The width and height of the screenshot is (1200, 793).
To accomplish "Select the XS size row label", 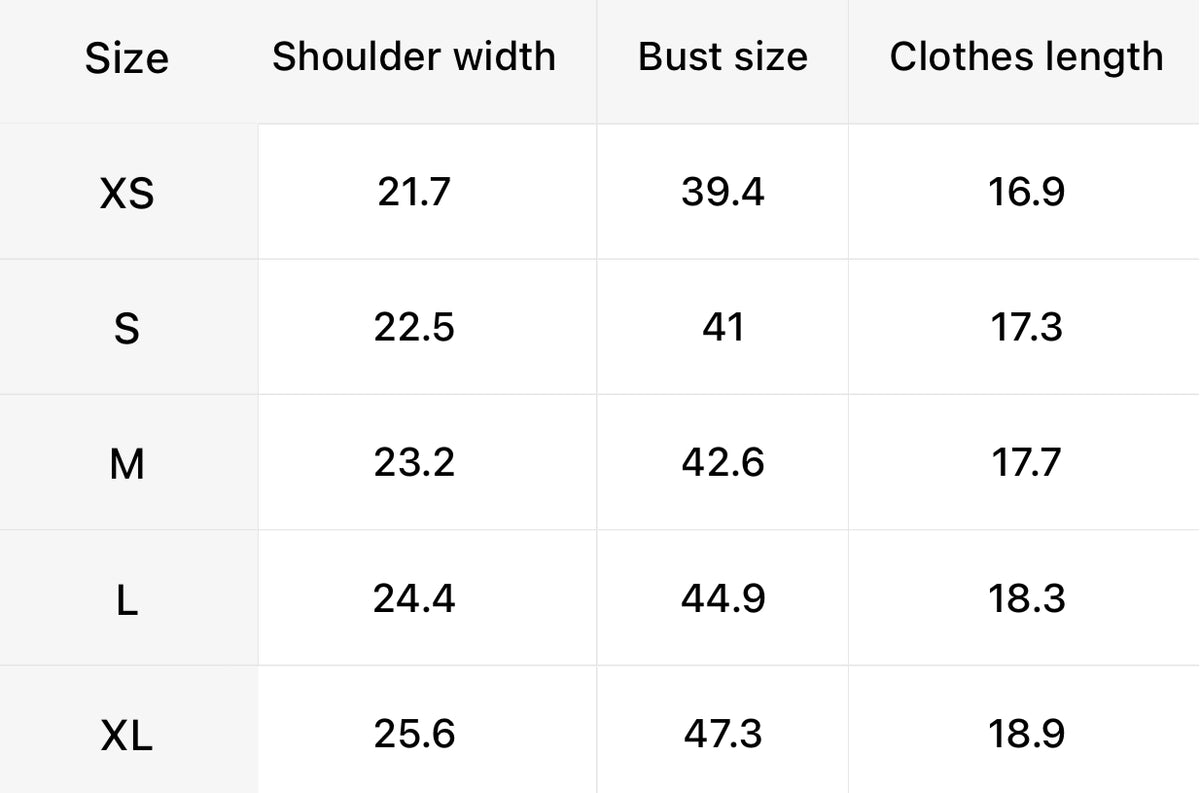I will pyautogui.click(x=127, y=193).
